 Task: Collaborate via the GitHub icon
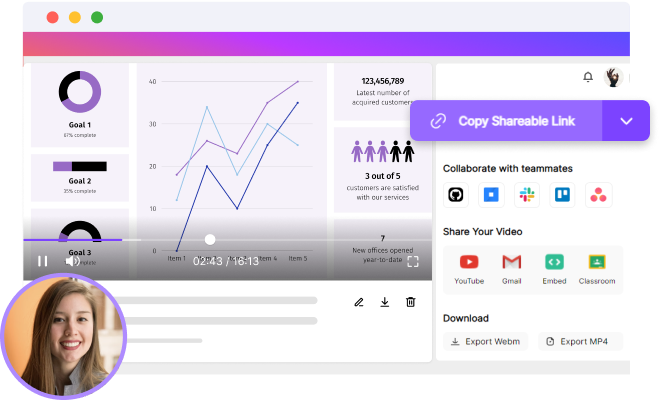[455, 195]
